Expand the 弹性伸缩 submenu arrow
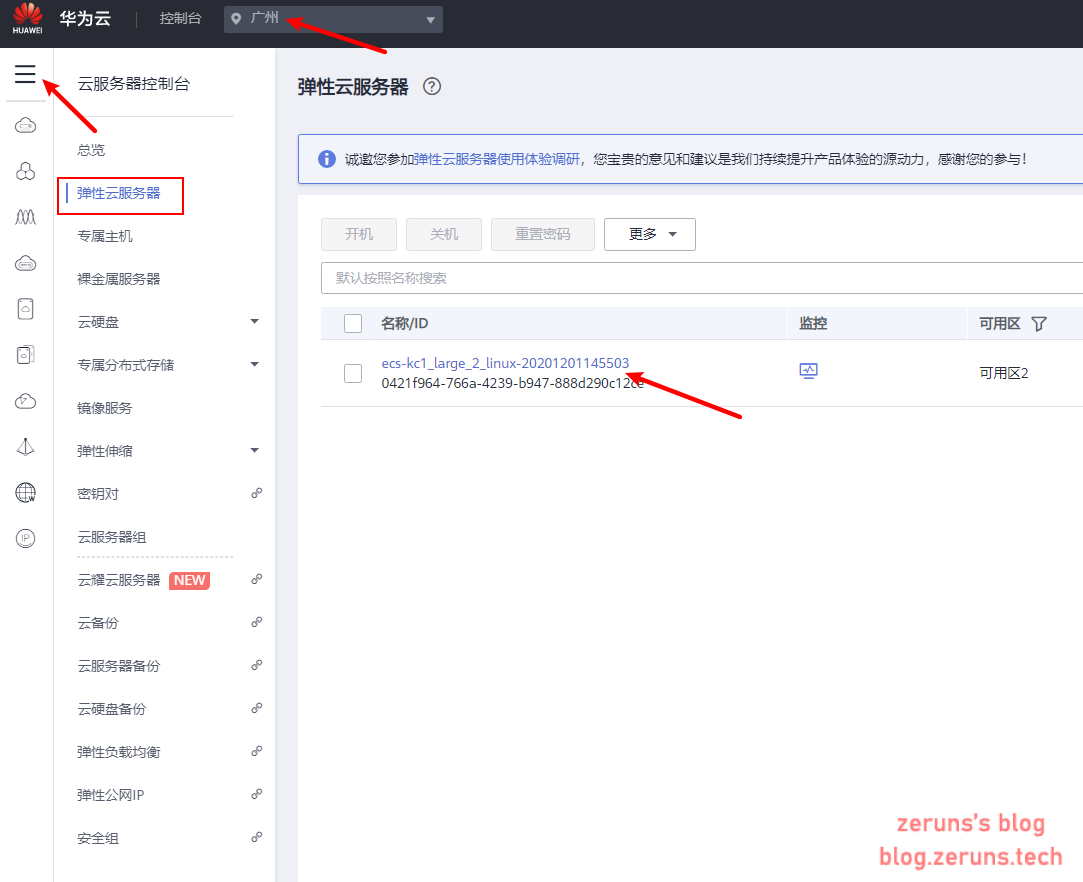Screen dimensions: 1083x882 point(254,450)
